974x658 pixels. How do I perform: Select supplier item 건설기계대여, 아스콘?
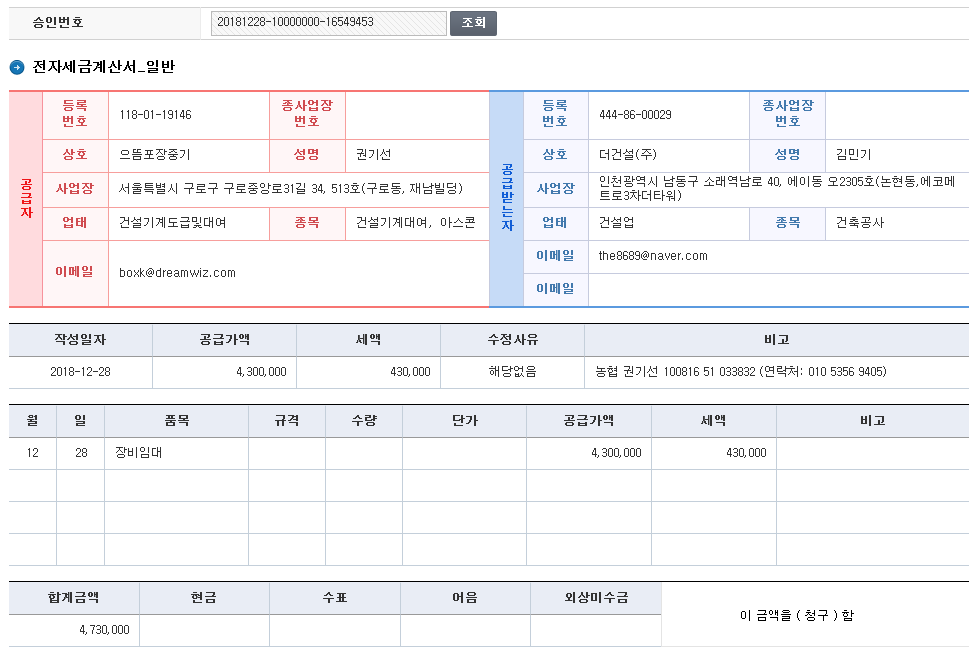[x=416, y=222]
